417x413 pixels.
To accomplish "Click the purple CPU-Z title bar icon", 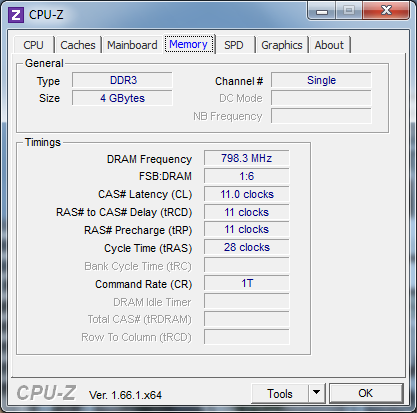I will click(16, 15).
